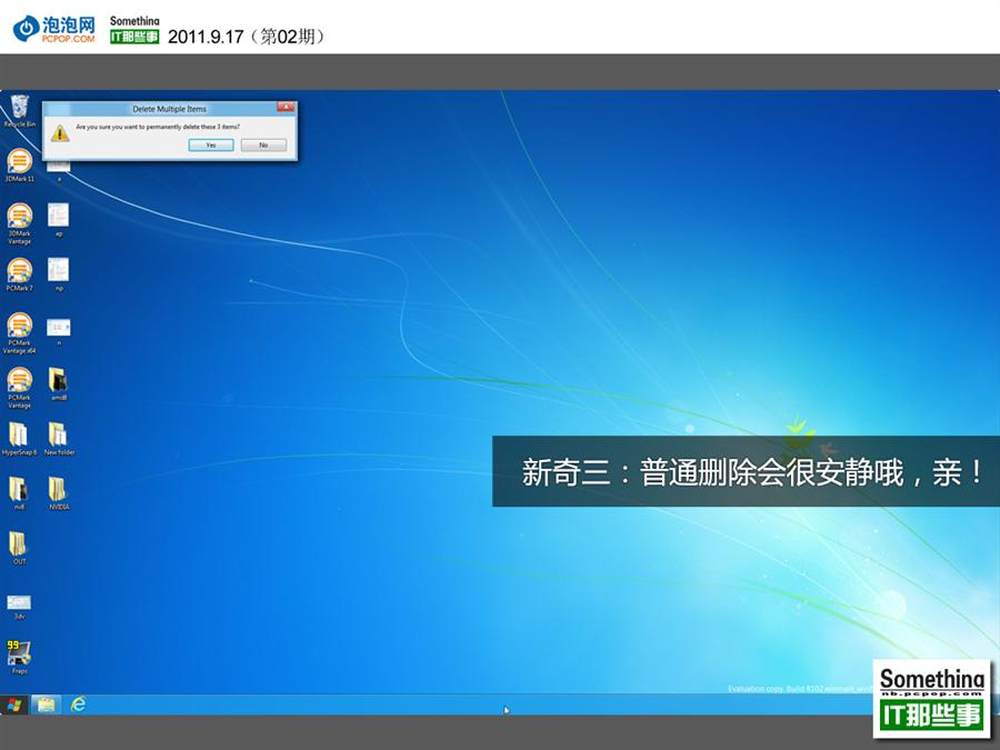Select the image file above Fraps
The width and height of the screenshot is (1000, 750).
pyautogui.click(x=20, y=607)
